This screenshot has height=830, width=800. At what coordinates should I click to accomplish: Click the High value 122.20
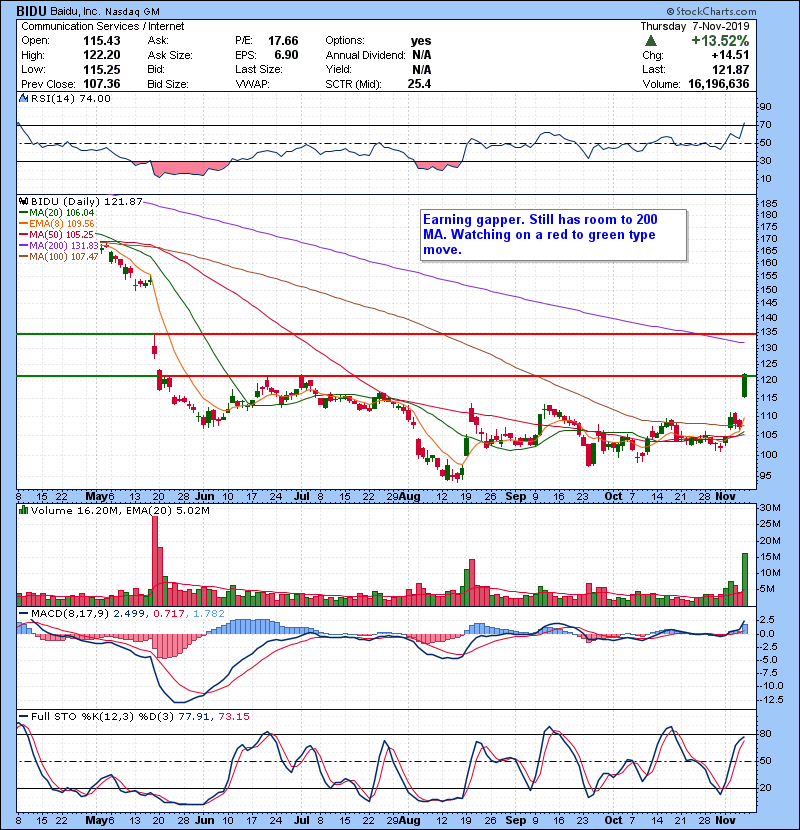[102, 55]
